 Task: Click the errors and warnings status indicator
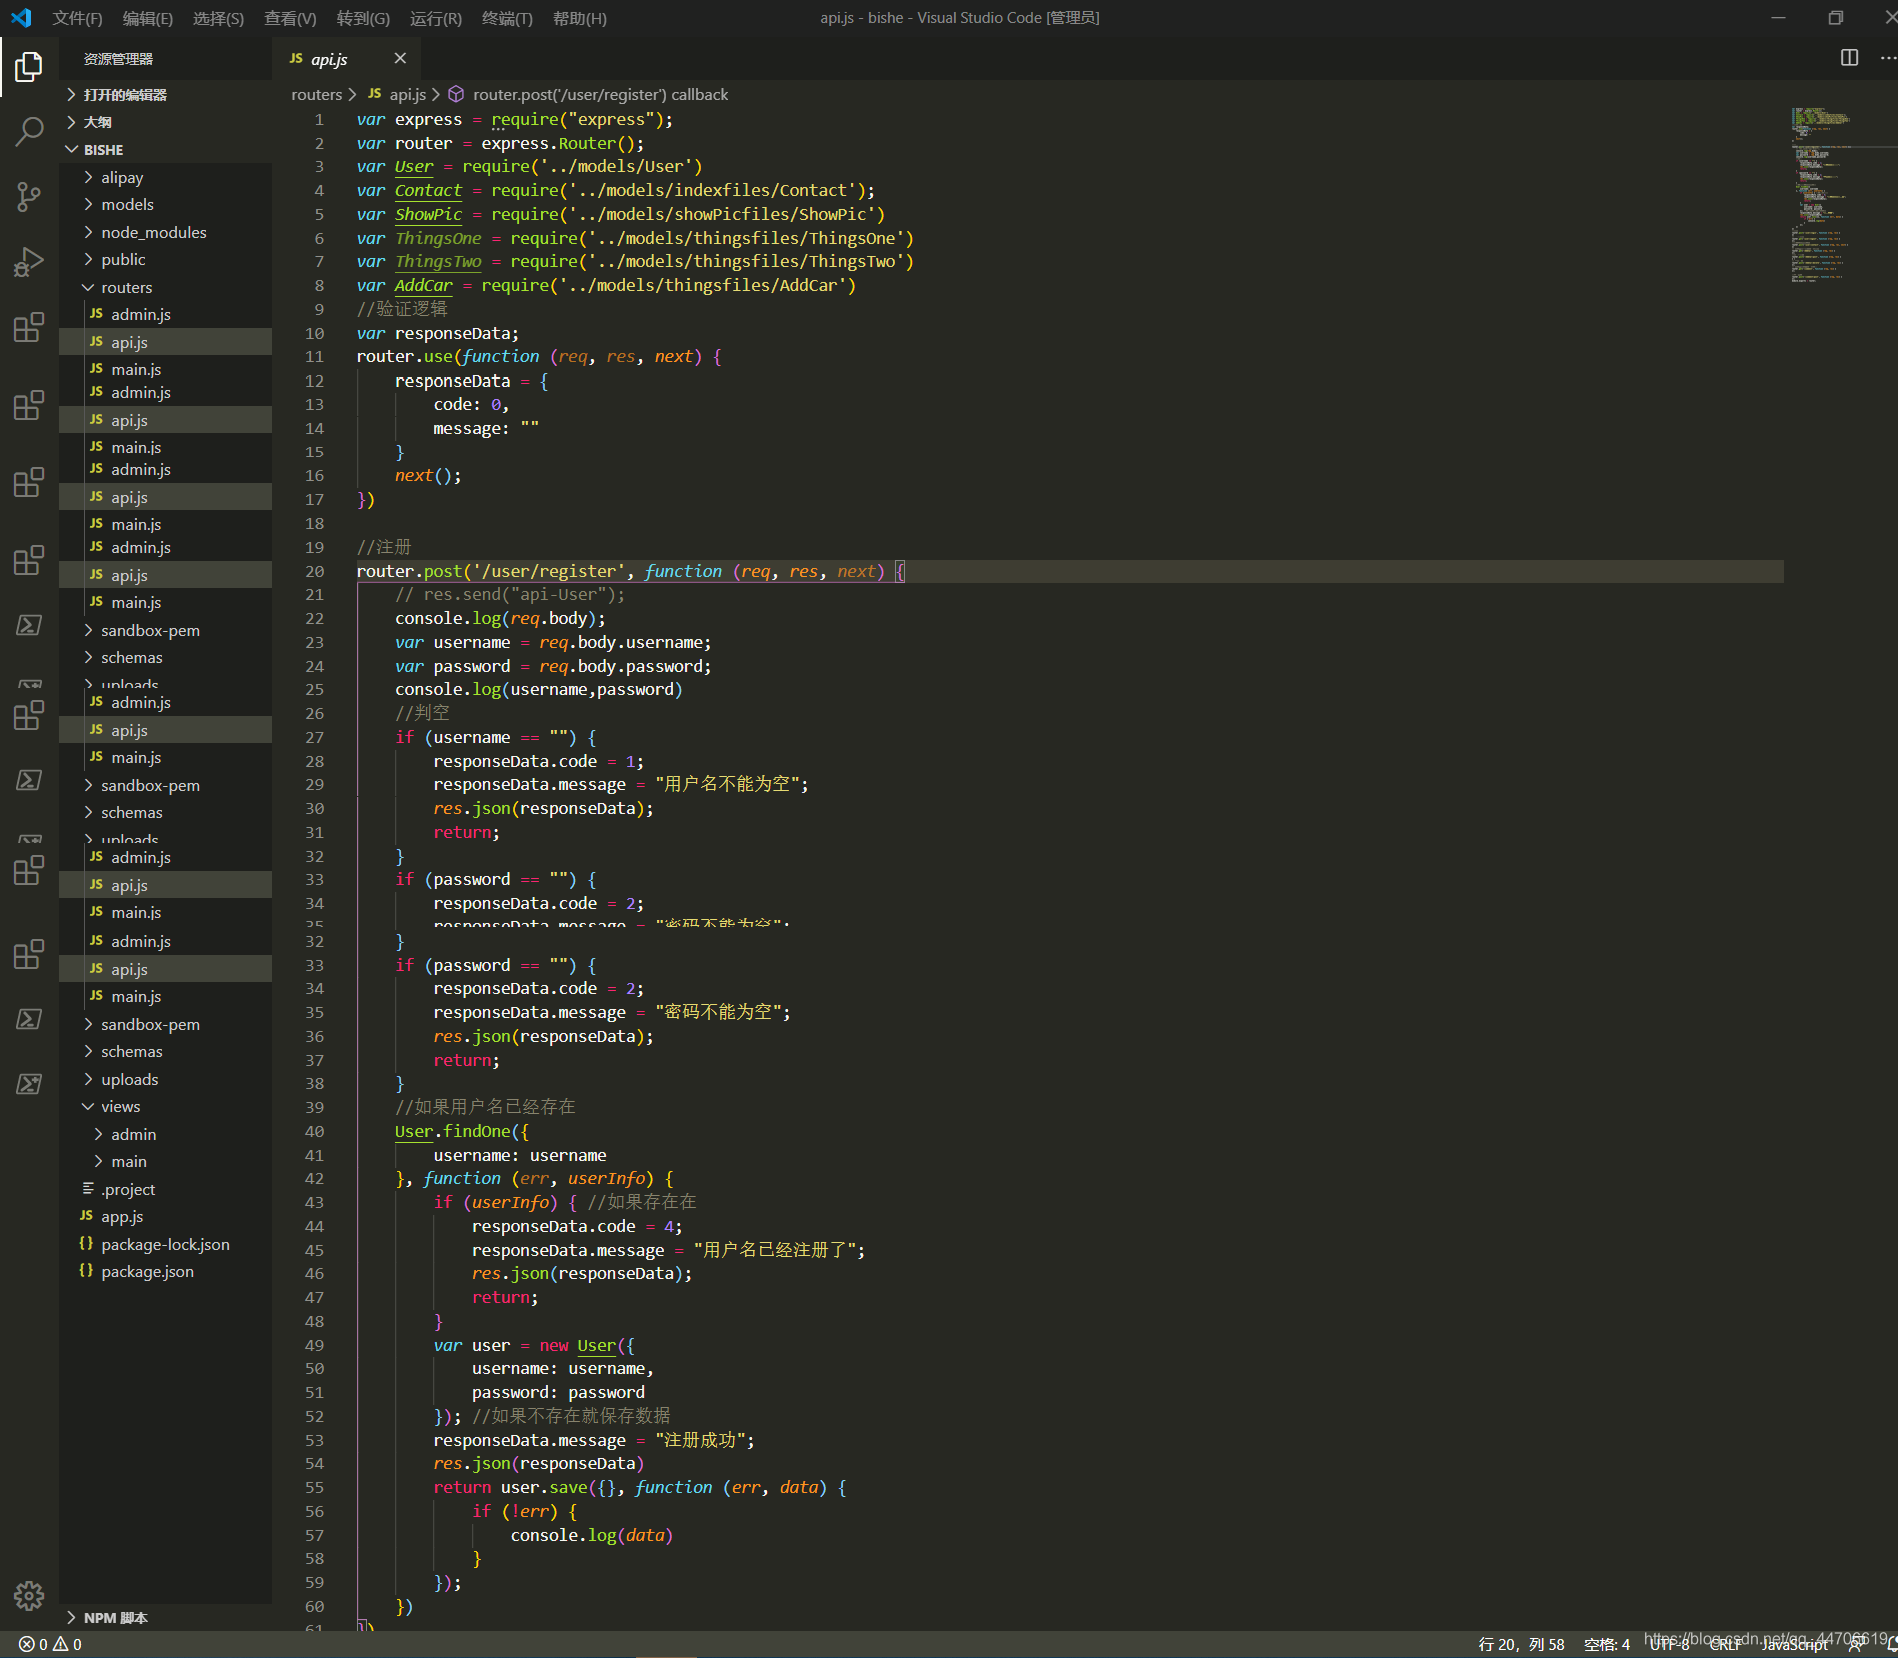50,1644
